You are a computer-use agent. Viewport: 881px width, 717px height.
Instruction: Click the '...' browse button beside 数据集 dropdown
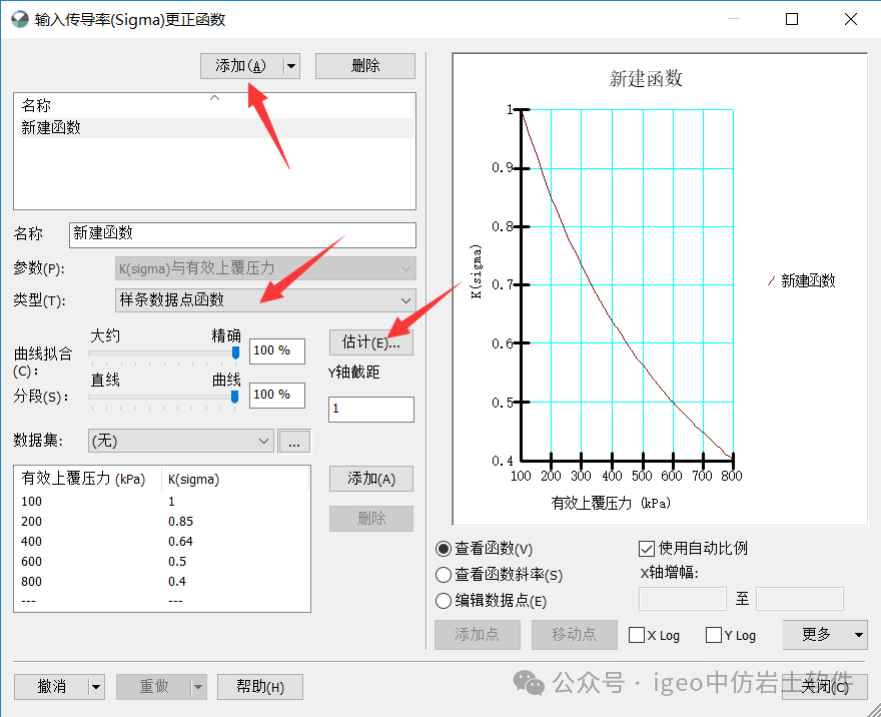[x=294, y=440]
